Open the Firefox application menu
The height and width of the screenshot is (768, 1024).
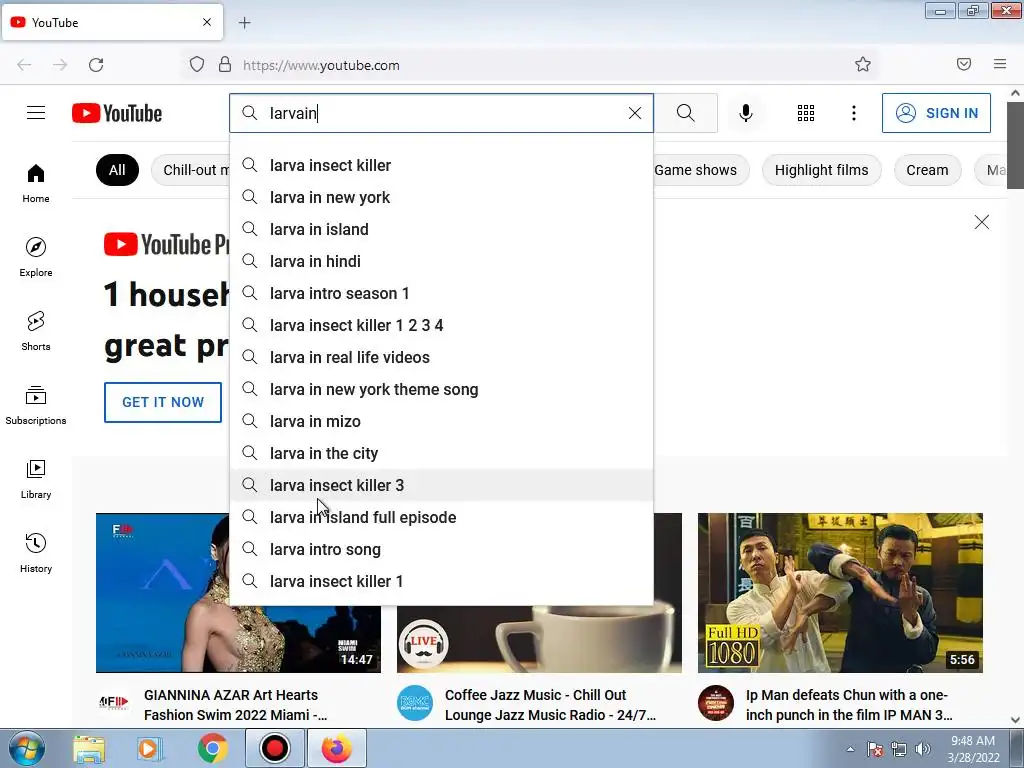1000,64
